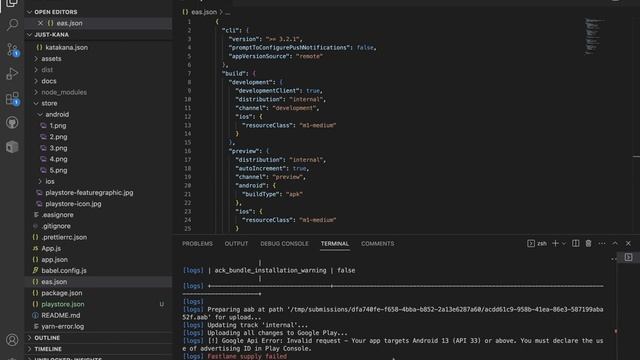Image resolution: width=640 pixels, height=360 pixels.
Task: Open the Search view in activity bar
Action: (x=12, y=25)
